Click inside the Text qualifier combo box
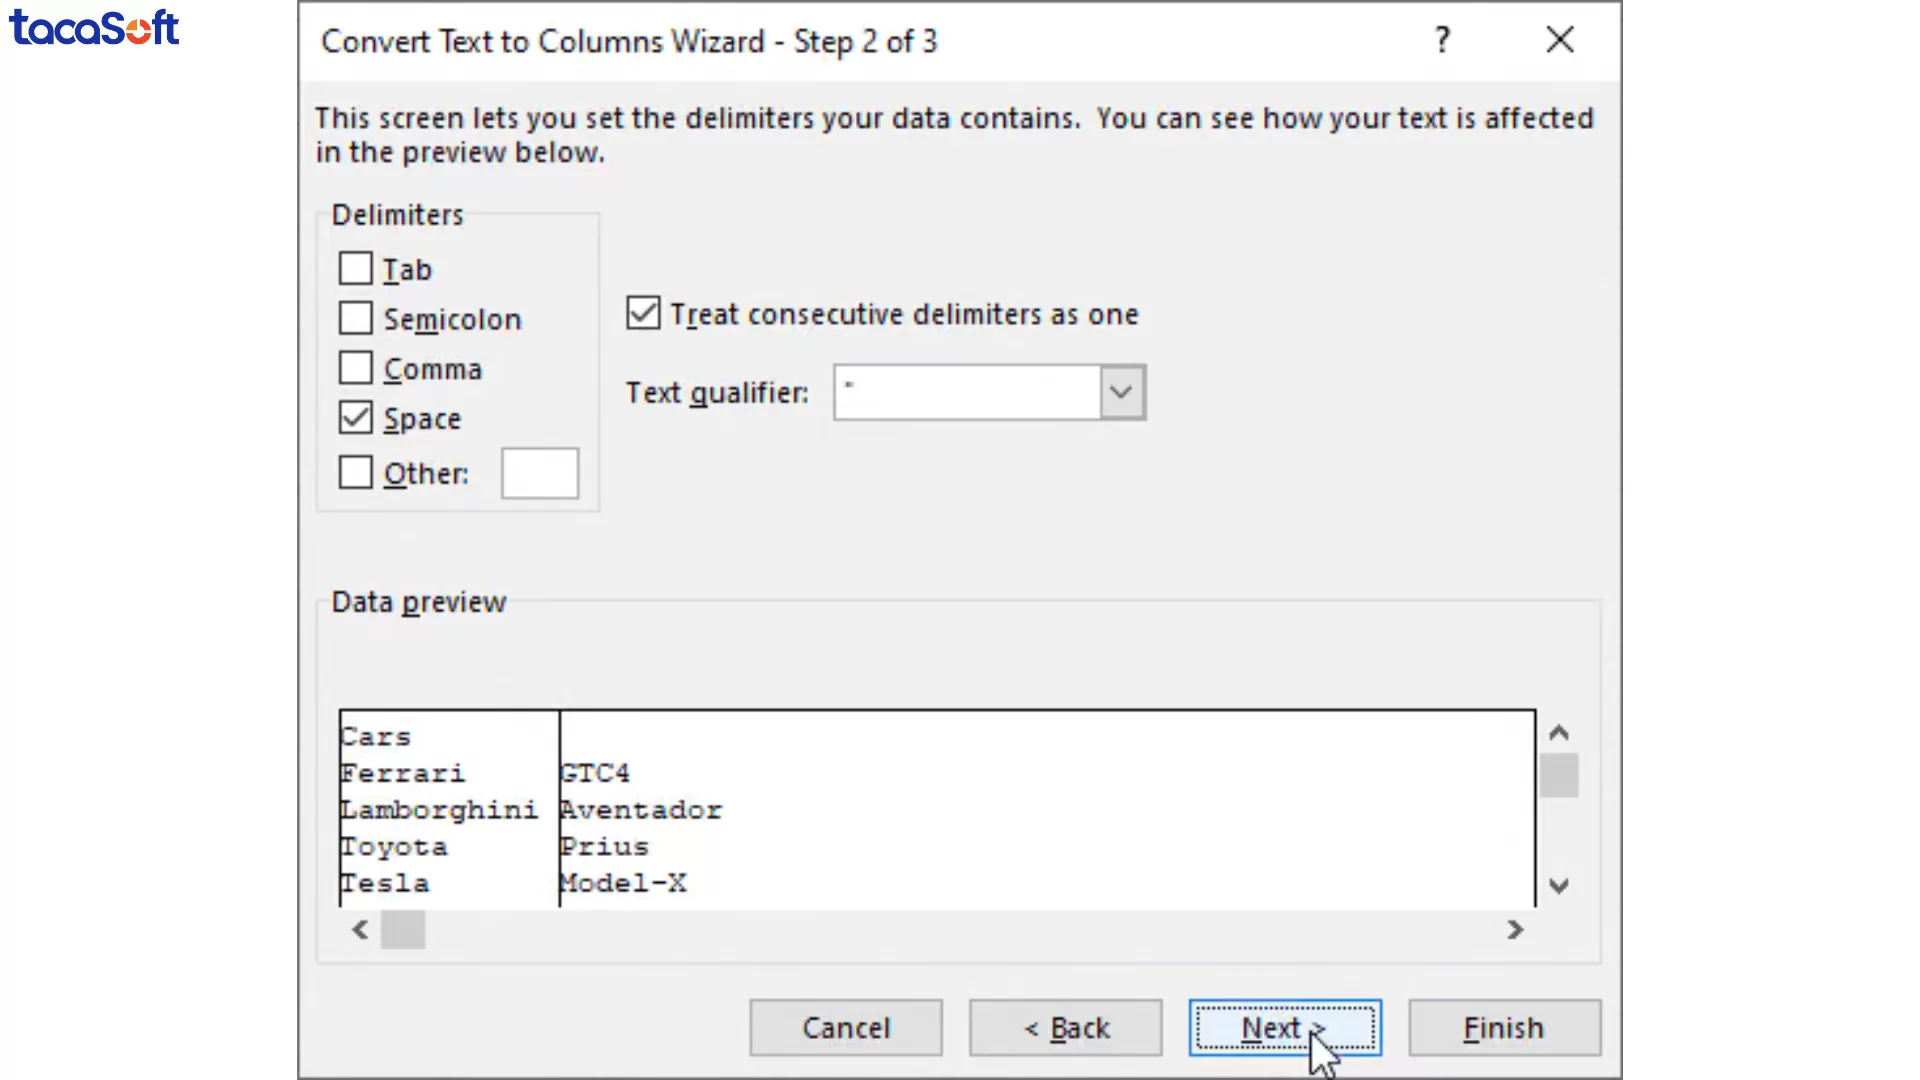This screenshot has width=1920, height=1080. (966, 392)
